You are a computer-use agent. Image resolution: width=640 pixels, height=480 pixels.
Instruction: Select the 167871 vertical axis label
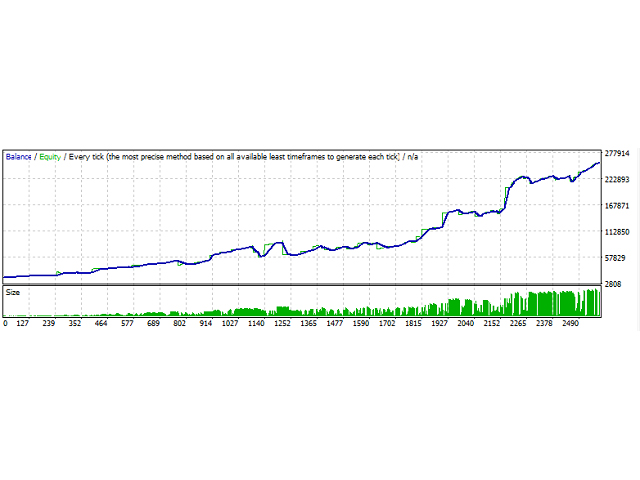(x=619, y=206)
